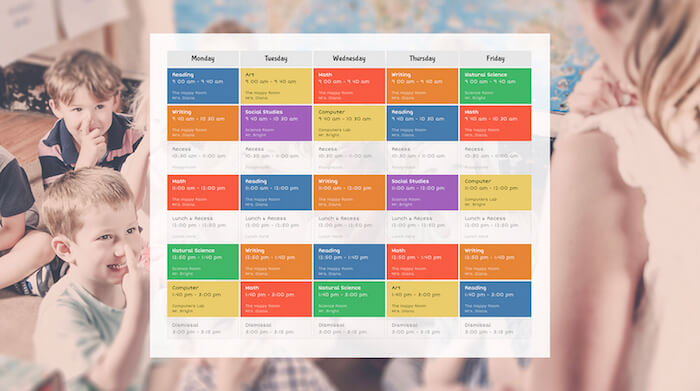
Task: Select the Friday column header
Action: (496, 58)
